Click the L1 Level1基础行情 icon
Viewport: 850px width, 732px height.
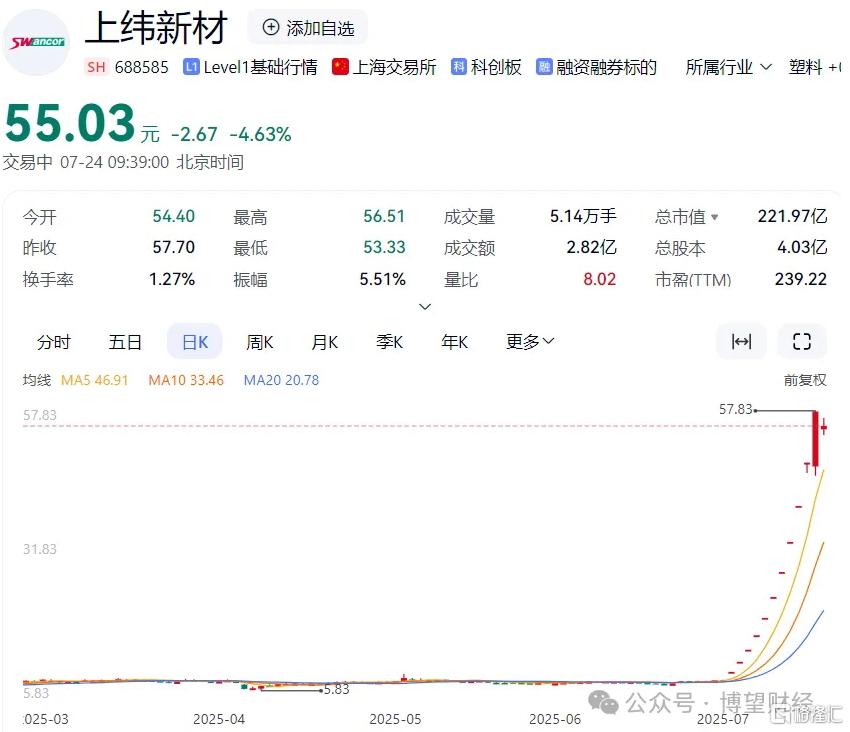click(x=191, y=67)
